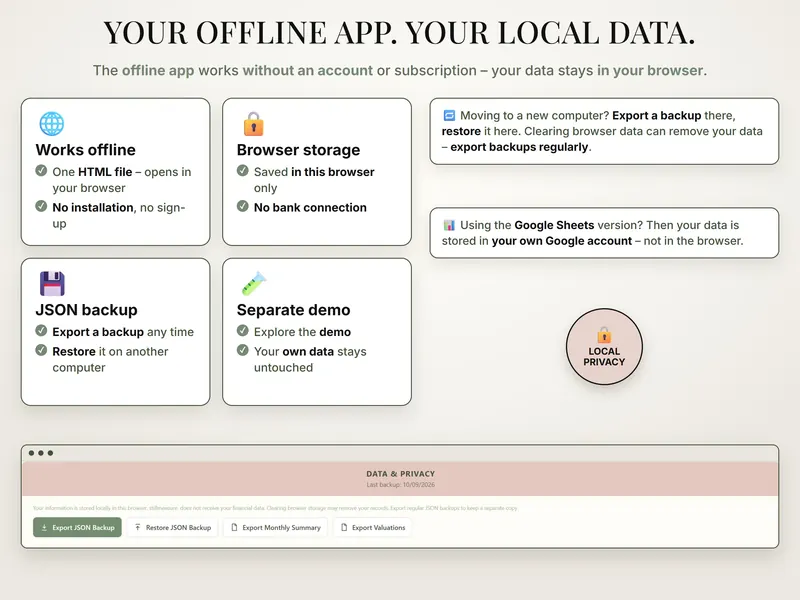Click the Export Monthly Summary button
This screenshot has height=600, width=800.
[276, 528]
